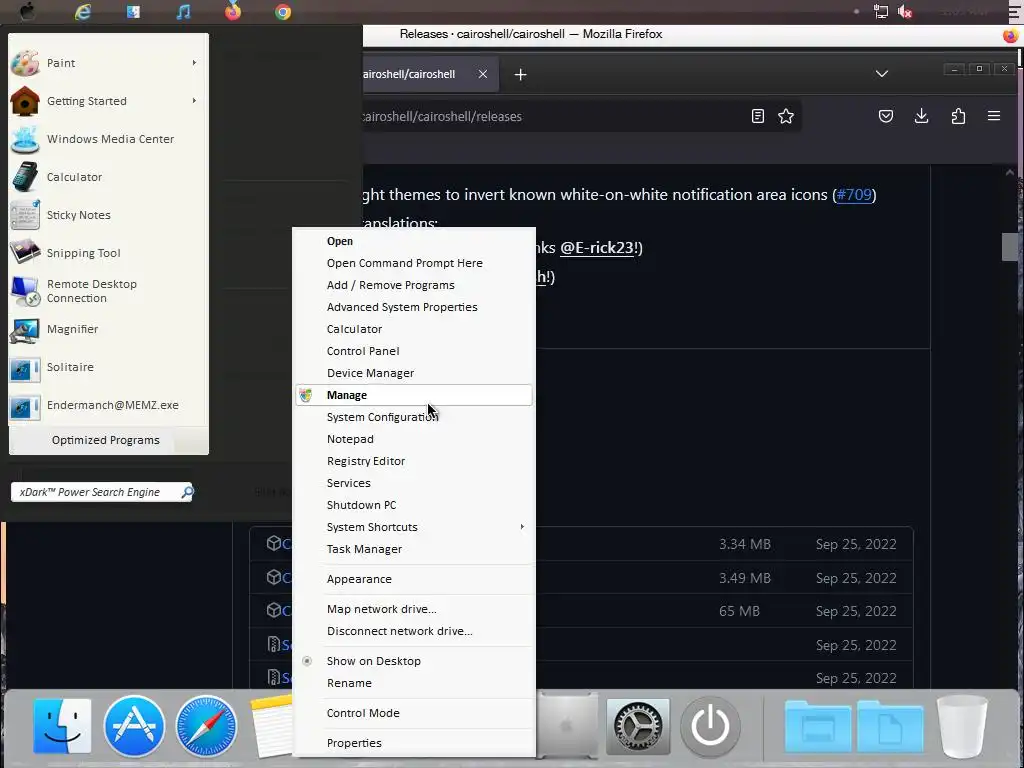Open the first blue folder in dock
Viewport: 1024px width, 768px height.
coord(816,727)
